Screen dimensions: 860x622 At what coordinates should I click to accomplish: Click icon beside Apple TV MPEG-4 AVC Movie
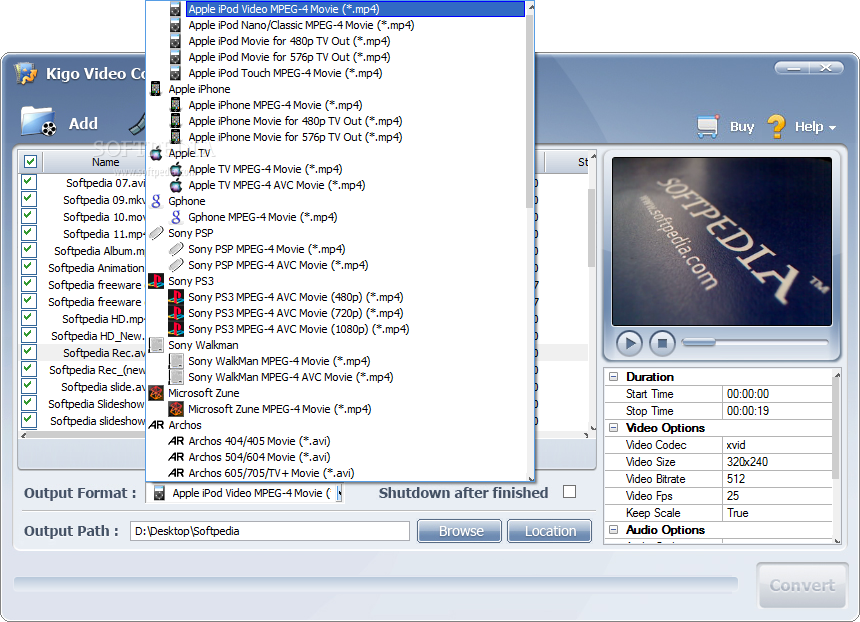point(176,185)
